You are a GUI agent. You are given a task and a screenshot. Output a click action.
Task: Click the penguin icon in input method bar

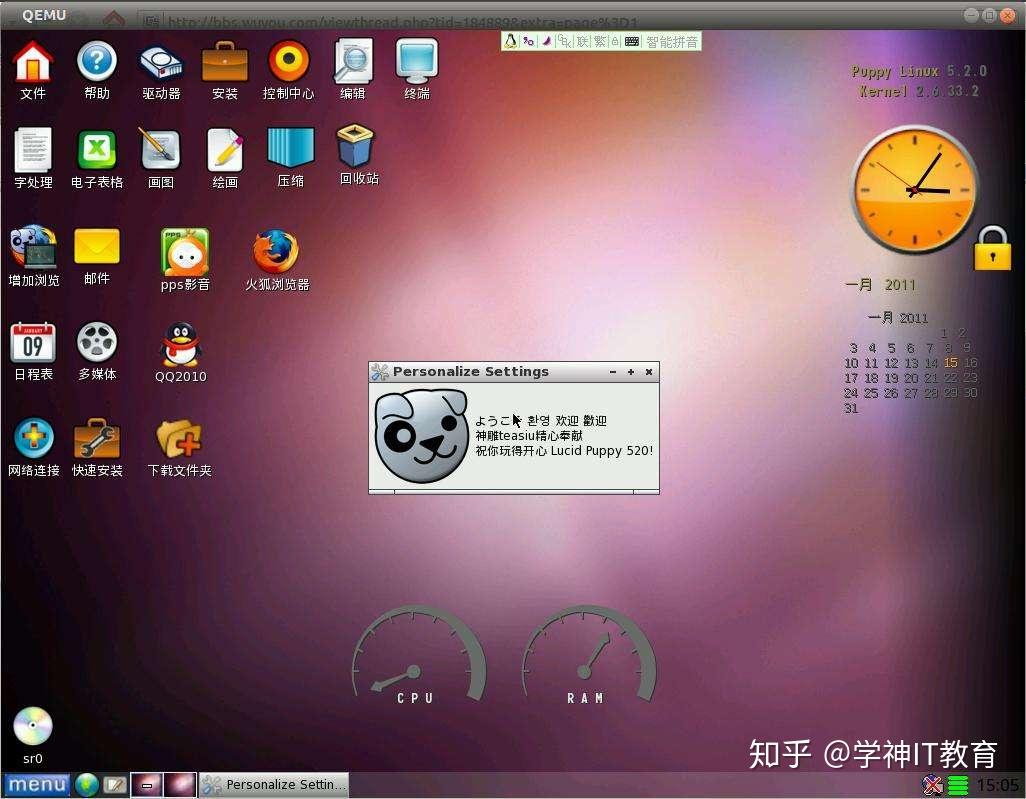pos(510,41)
